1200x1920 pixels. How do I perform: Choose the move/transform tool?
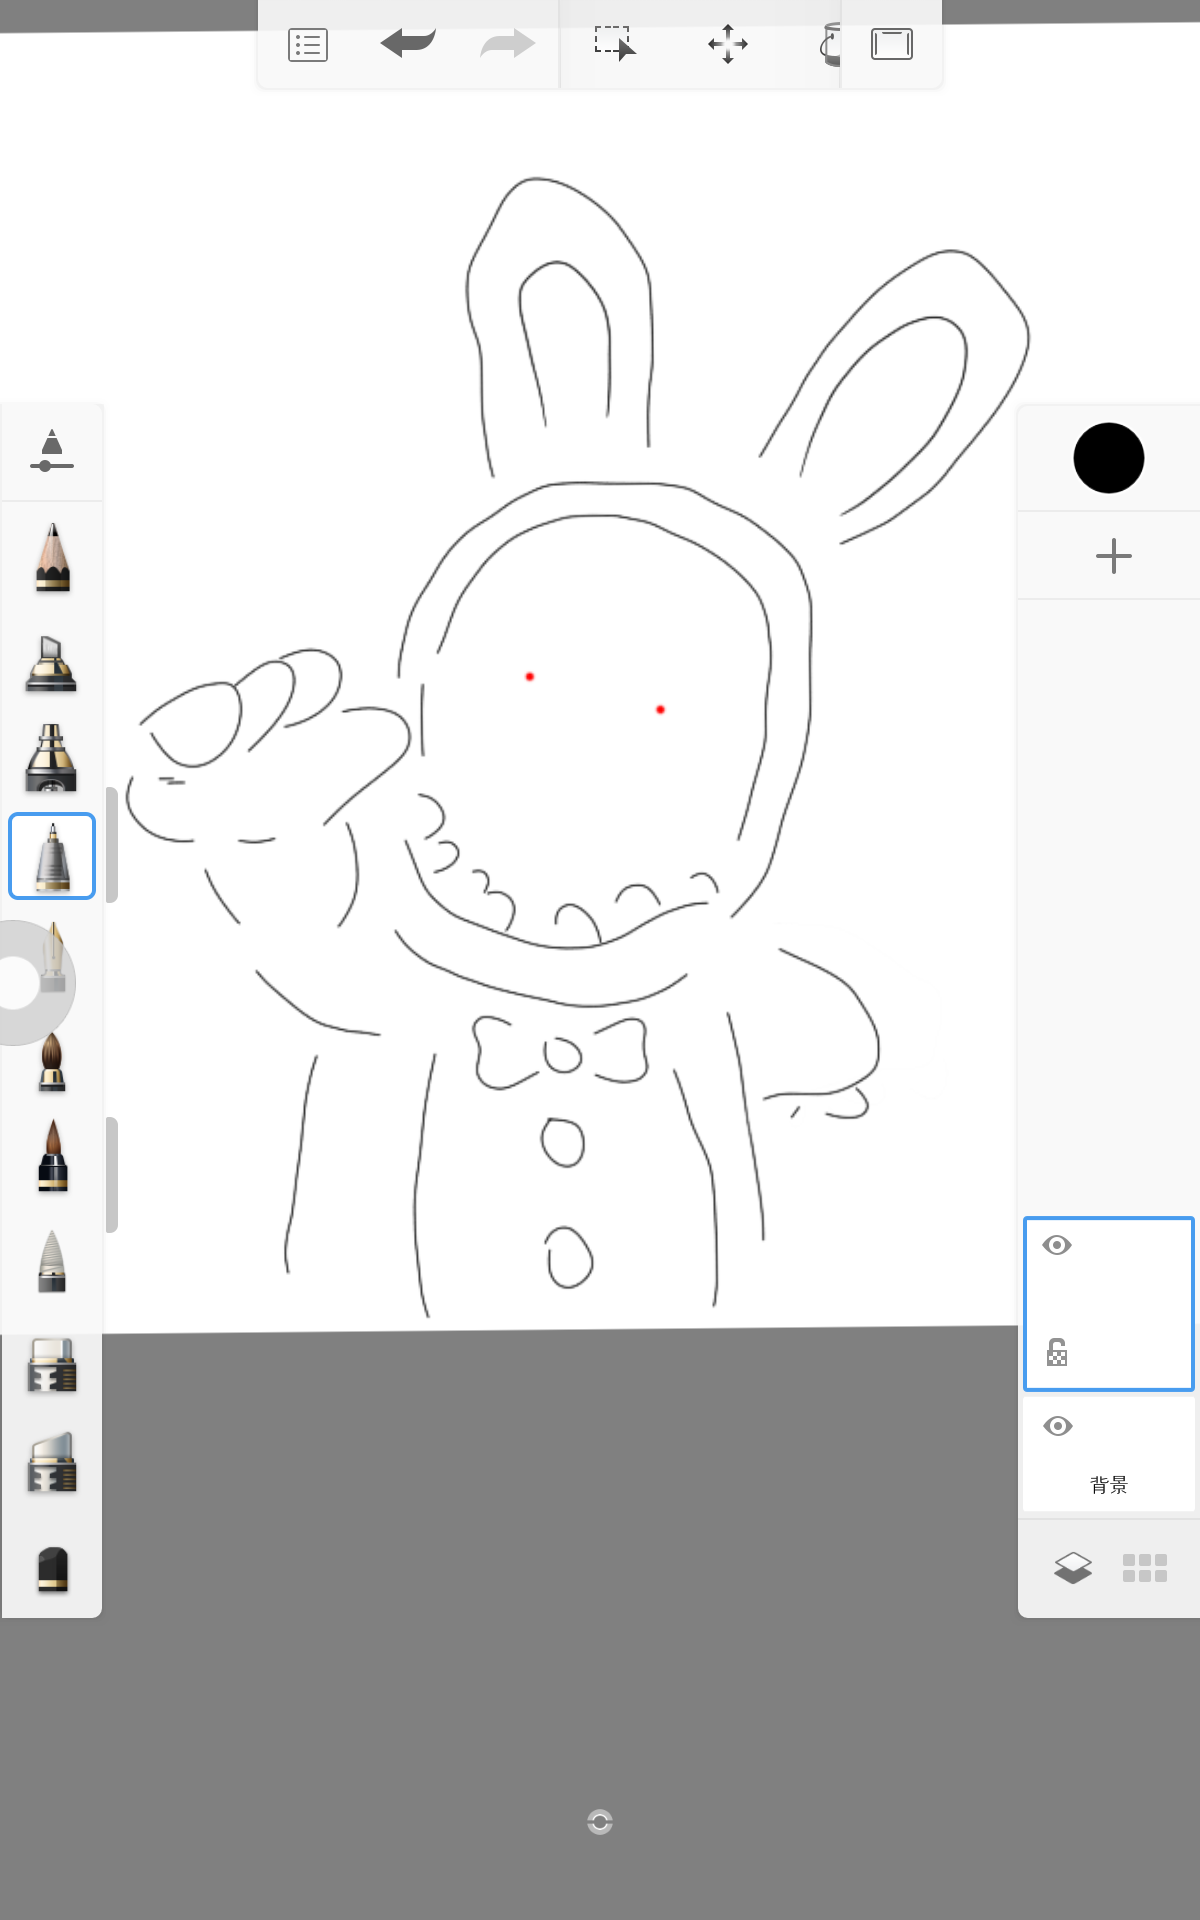(728, 44)
